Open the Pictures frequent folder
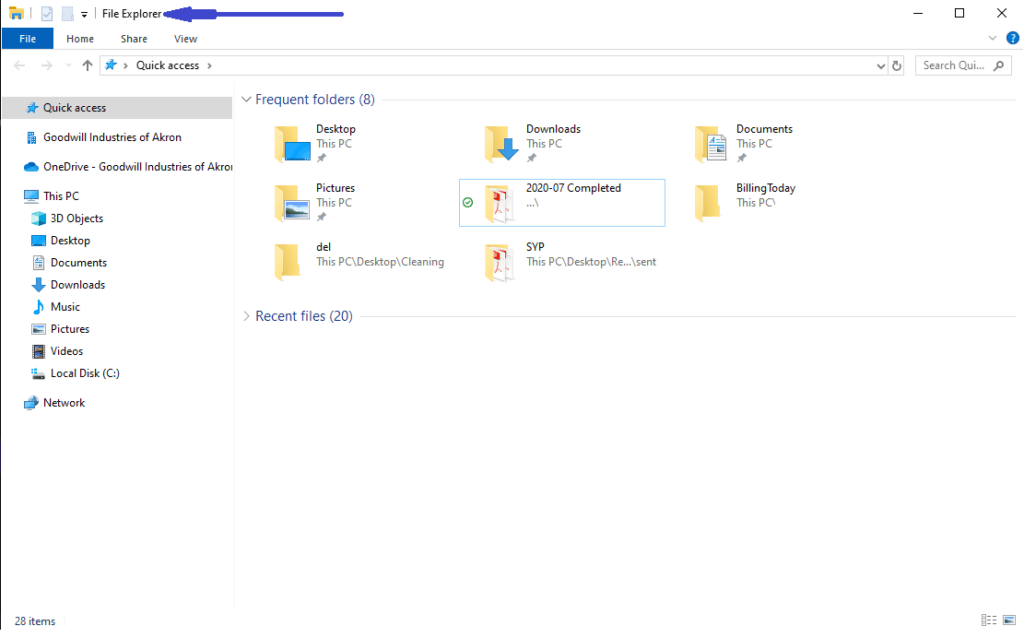 click(x=335, y=188)
